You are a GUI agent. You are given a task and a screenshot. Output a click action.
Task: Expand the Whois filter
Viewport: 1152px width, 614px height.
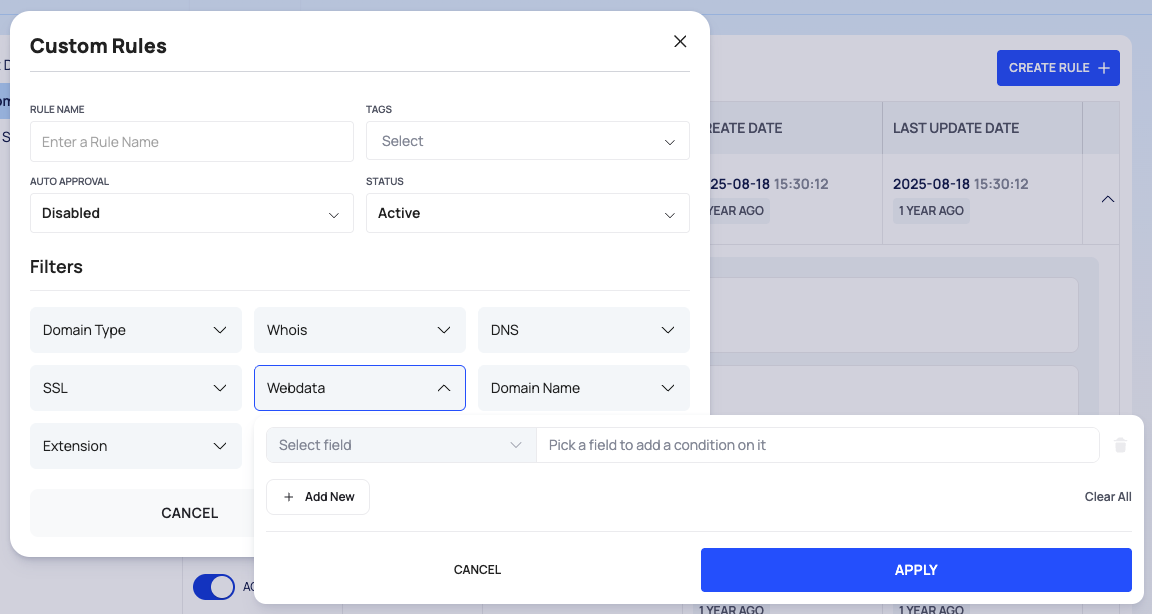360,330
